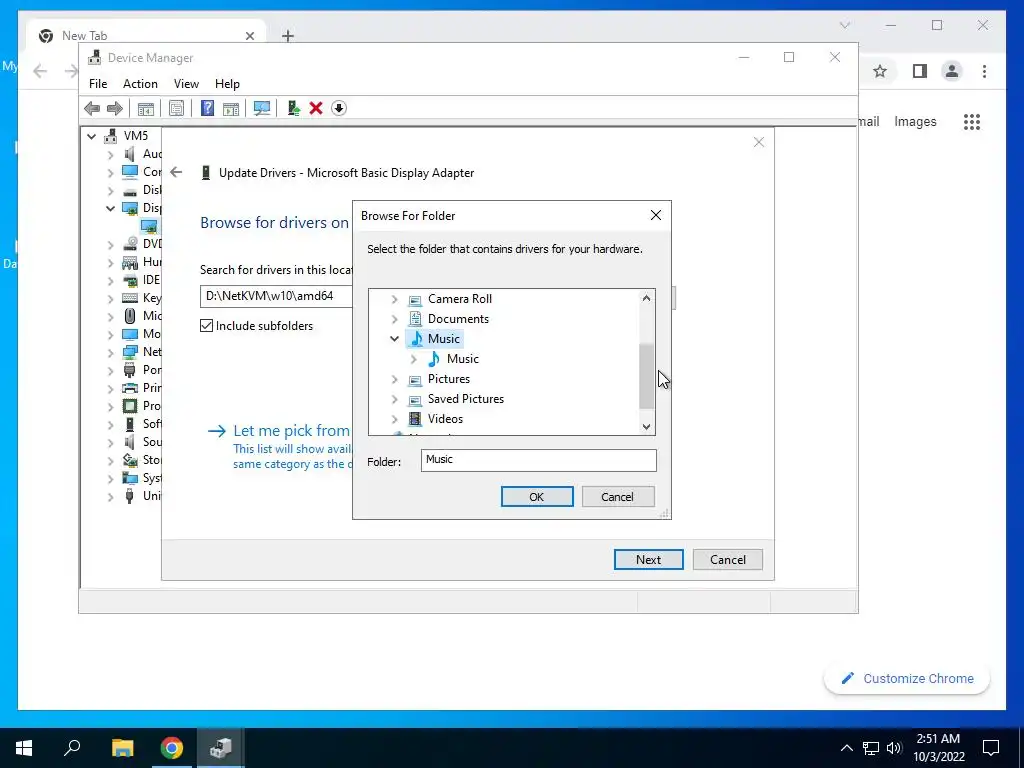Uncheck Include subfolders checkbox
This screenshot has width=1024, height=768.
point(206,326)
